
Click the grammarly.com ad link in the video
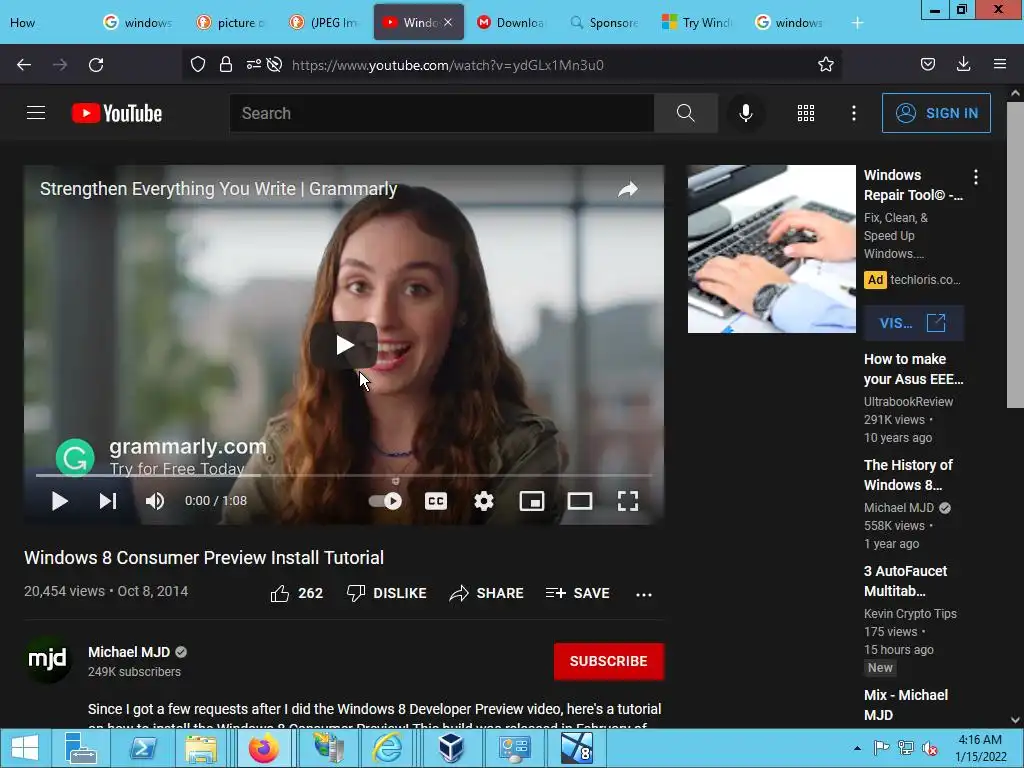click(x=187, y=446)
